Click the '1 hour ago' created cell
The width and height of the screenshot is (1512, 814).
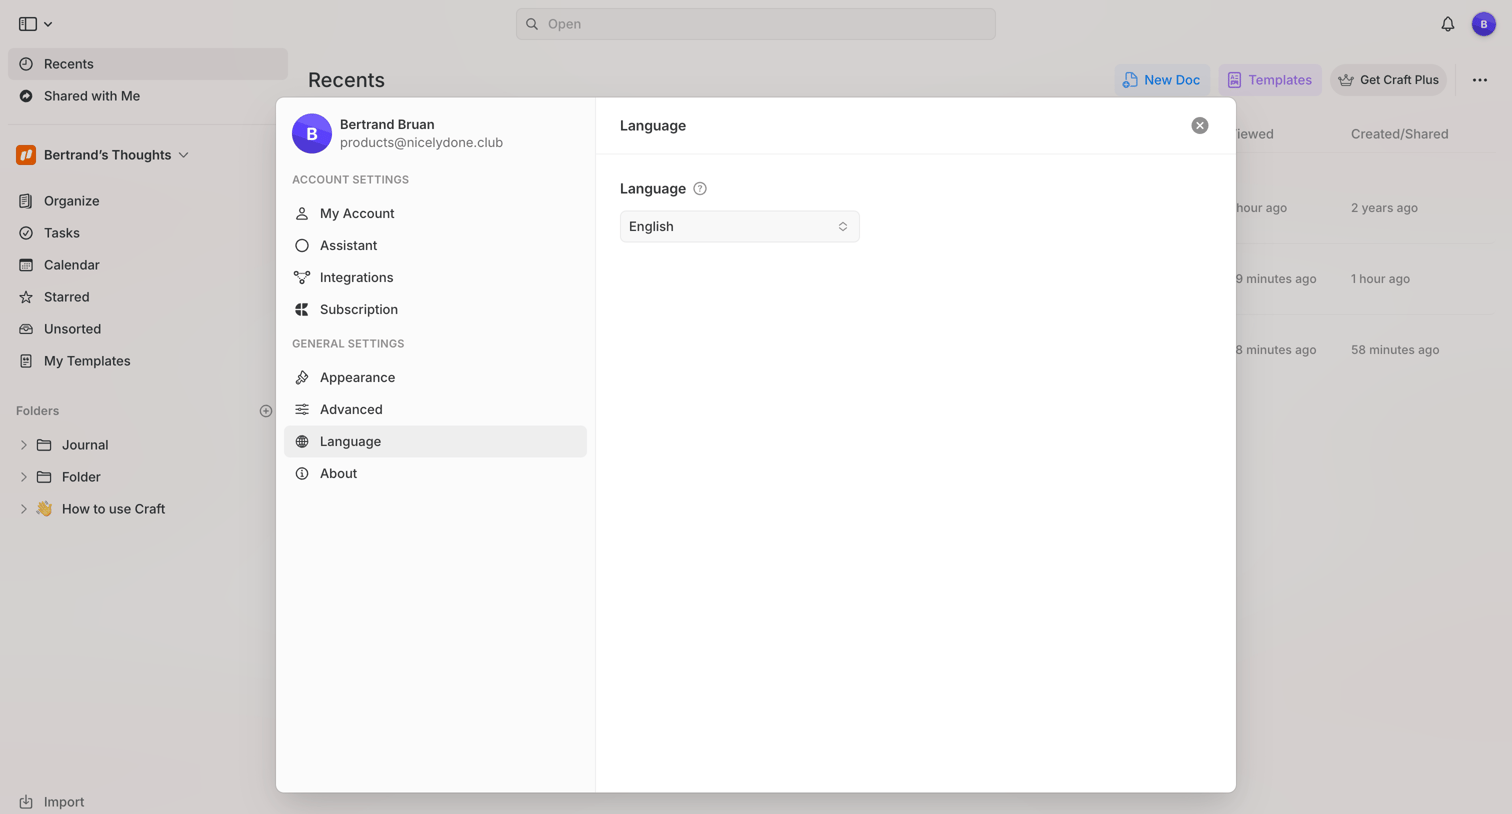[1380, 279]
